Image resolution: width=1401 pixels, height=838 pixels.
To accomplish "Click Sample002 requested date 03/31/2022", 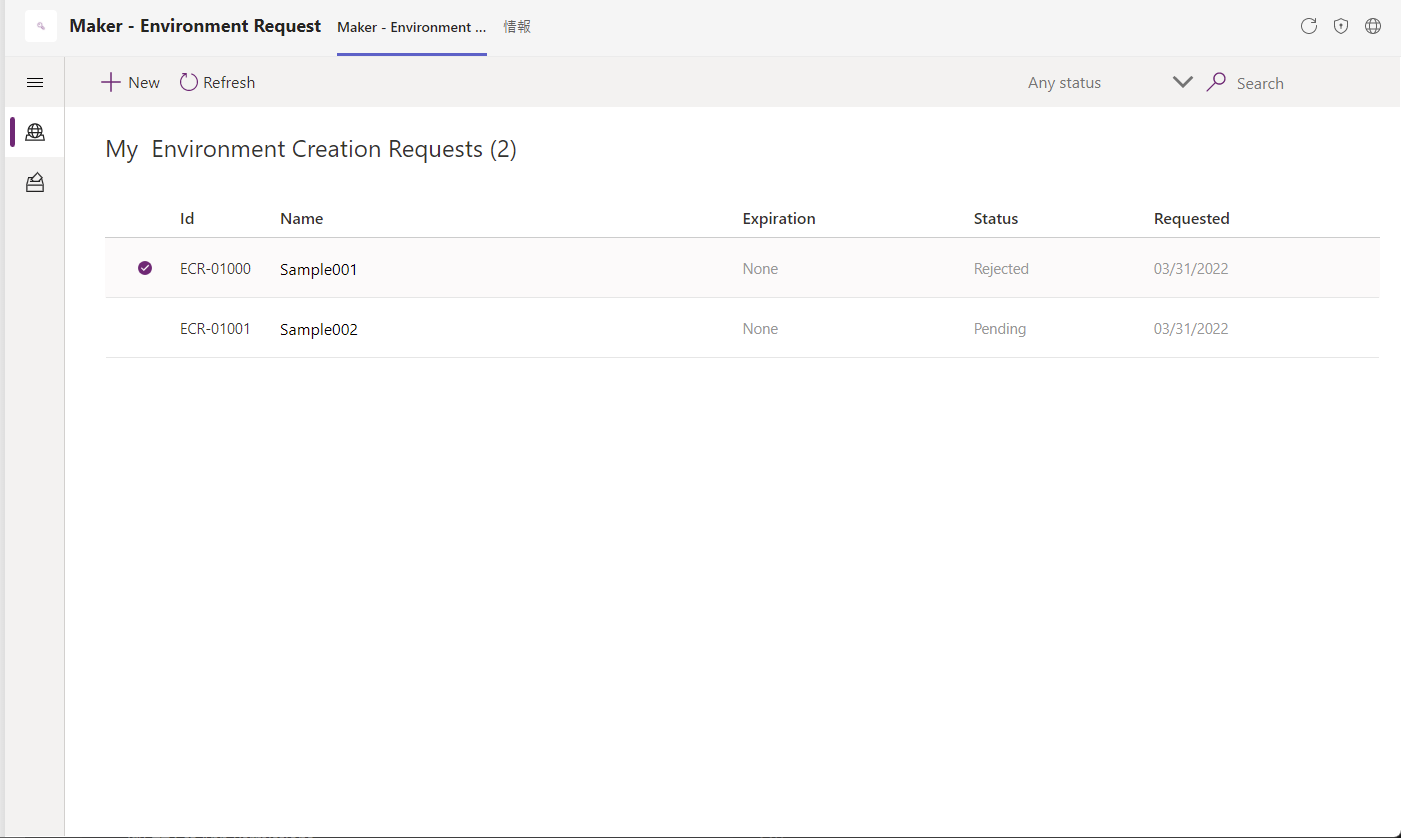I will 1191,328.
